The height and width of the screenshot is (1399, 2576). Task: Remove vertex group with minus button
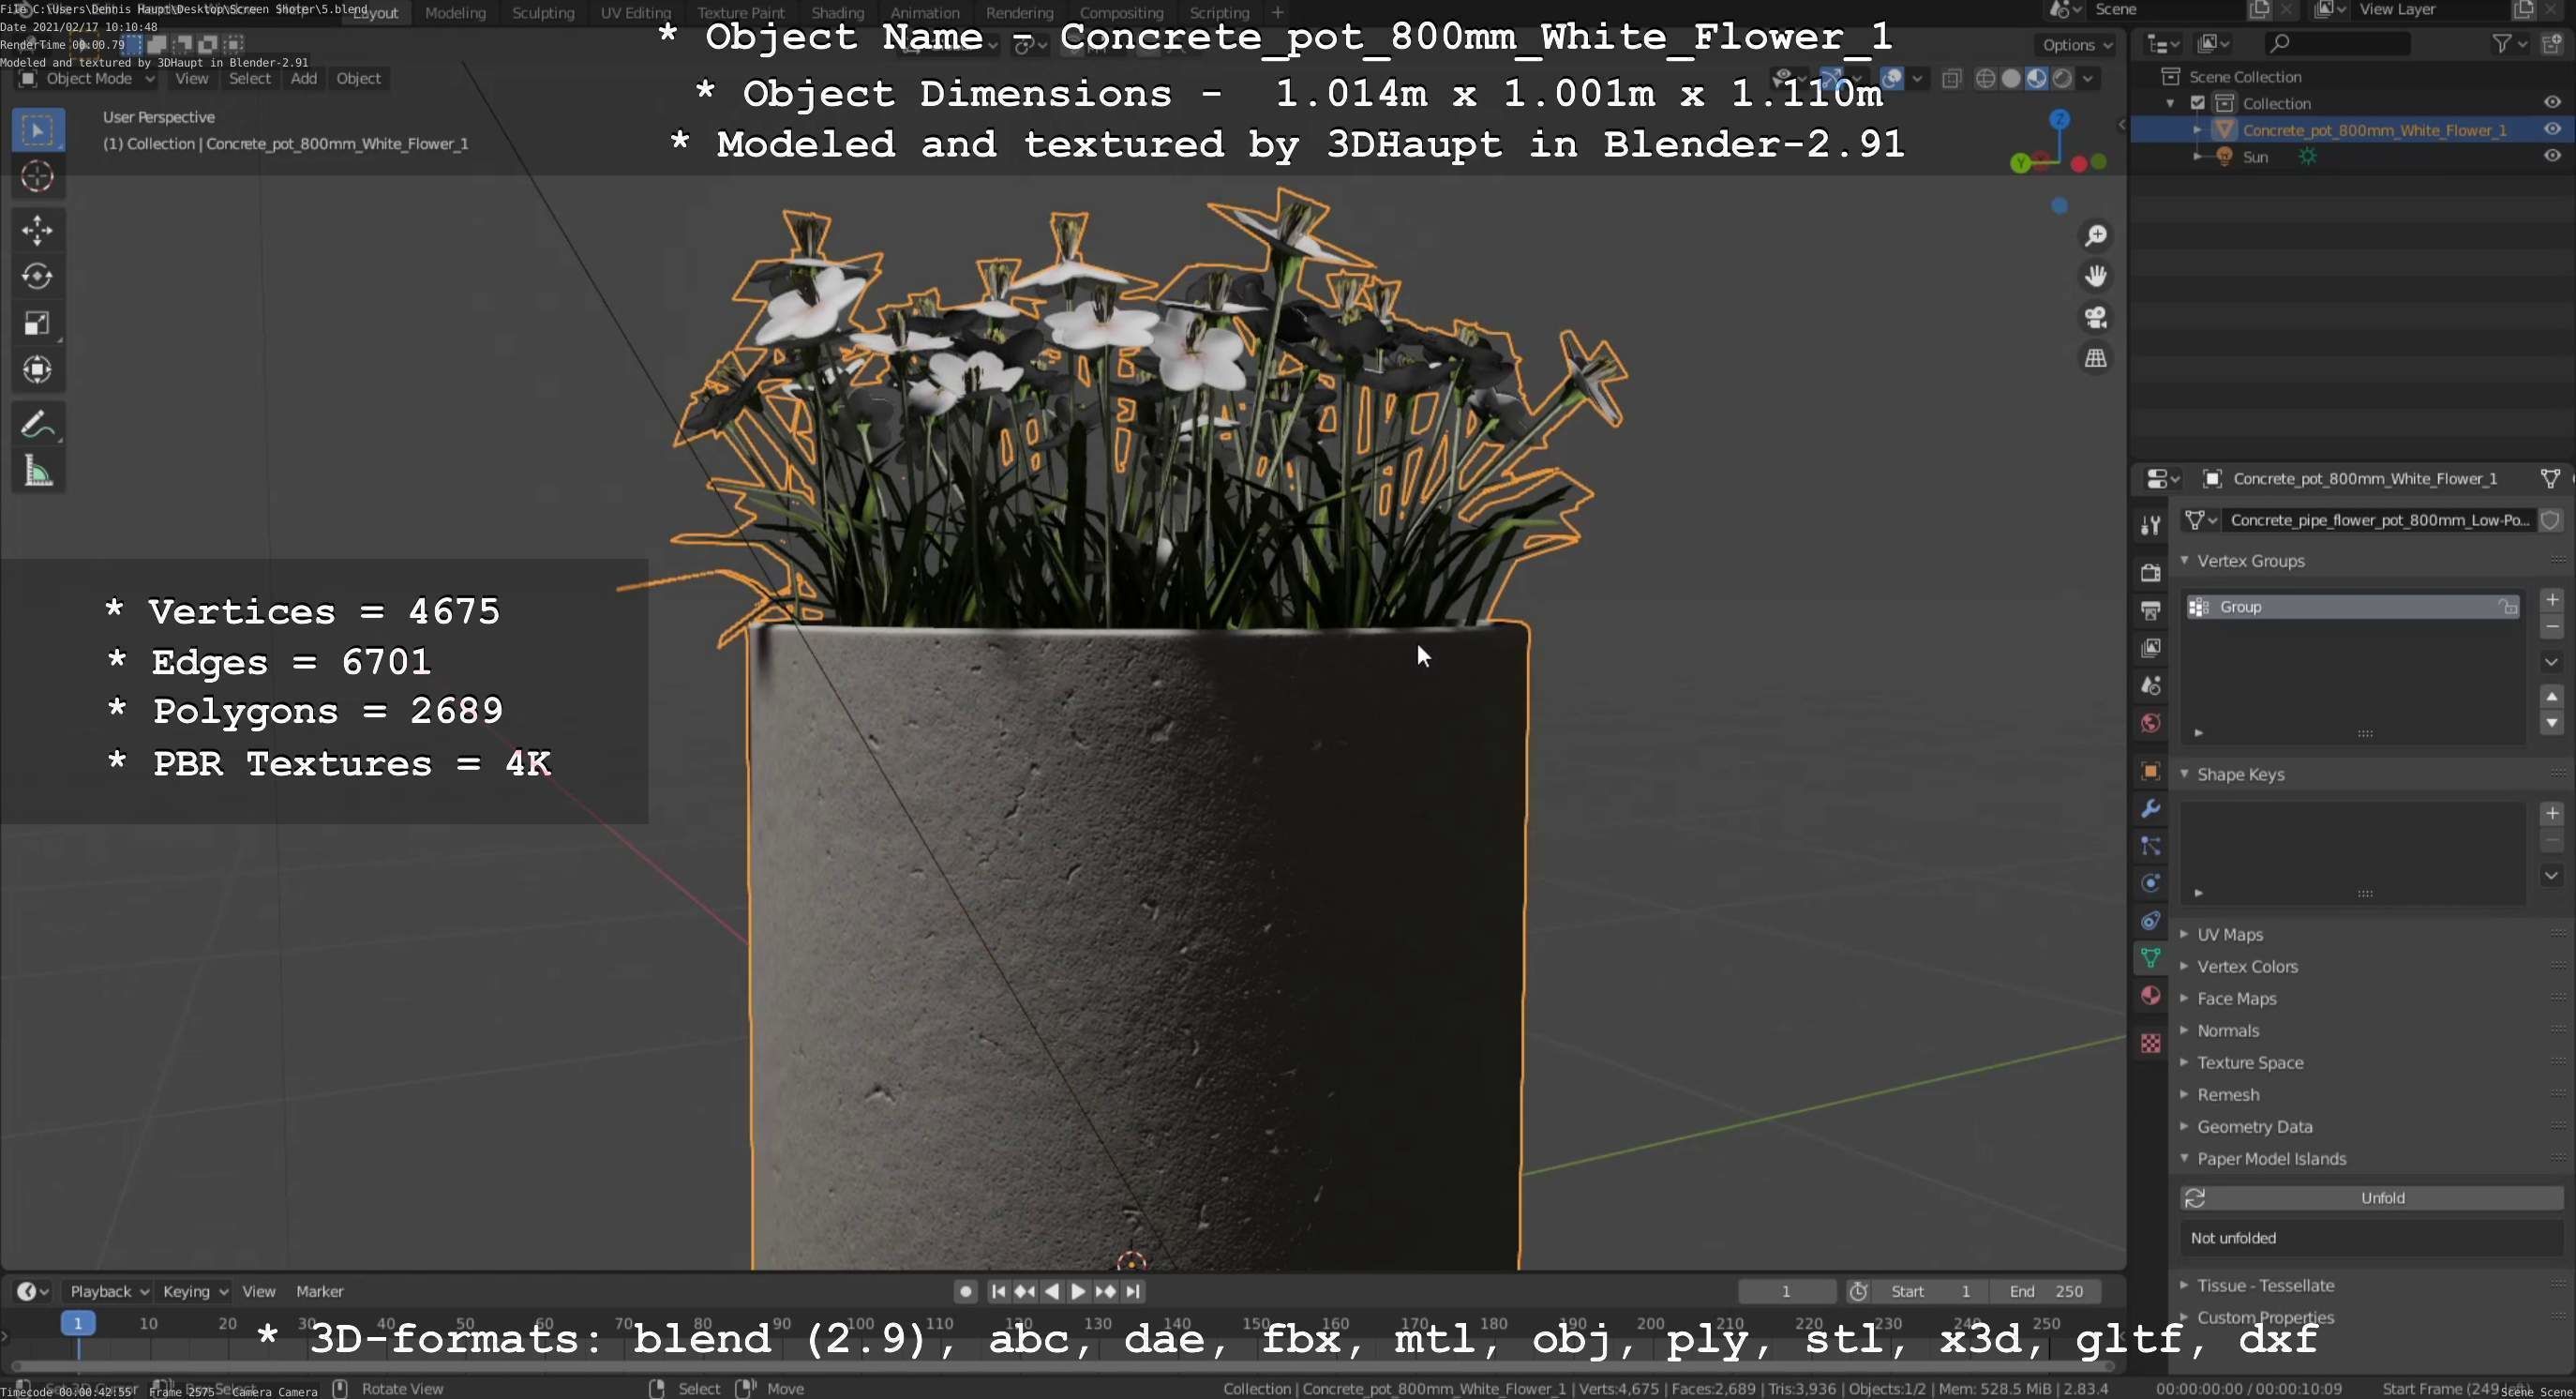pos(2552,627)
